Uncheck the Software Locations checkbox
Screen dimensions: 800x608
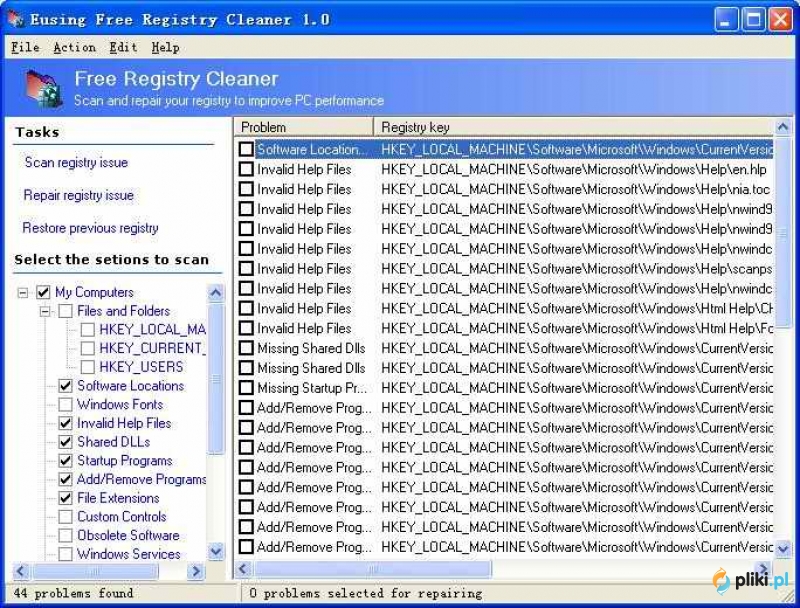(65, 386)
